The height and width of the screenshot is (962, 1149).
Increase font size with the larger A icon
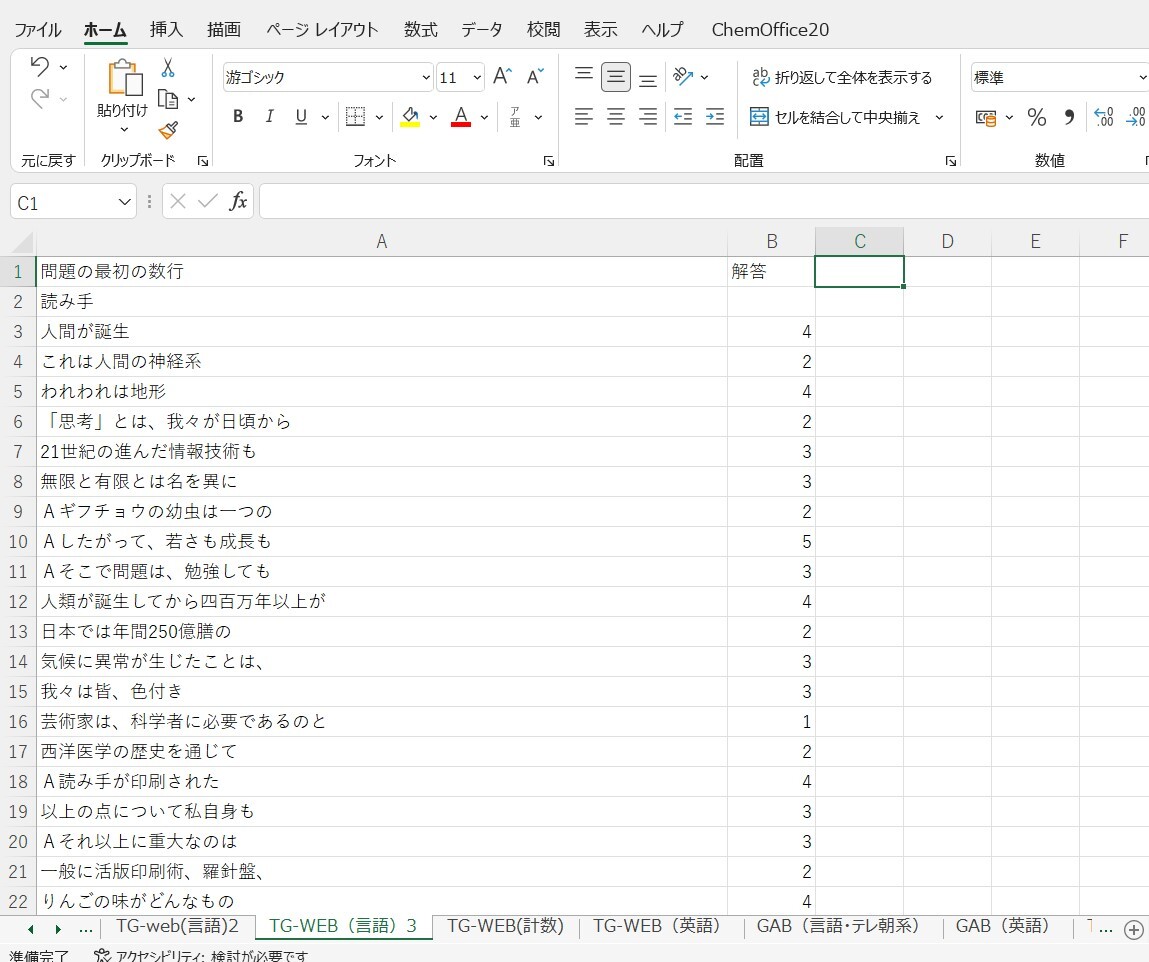502,77
